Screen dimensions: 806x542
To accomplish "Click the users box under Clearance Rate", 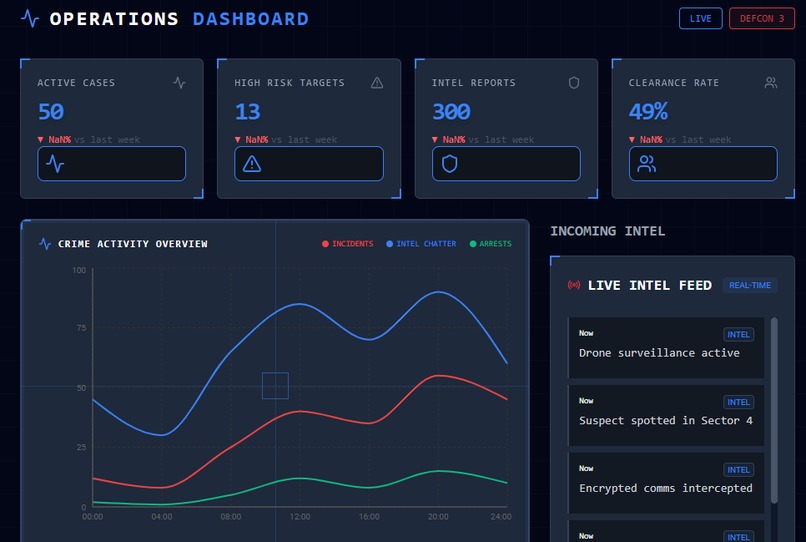I will coord(703,164).
